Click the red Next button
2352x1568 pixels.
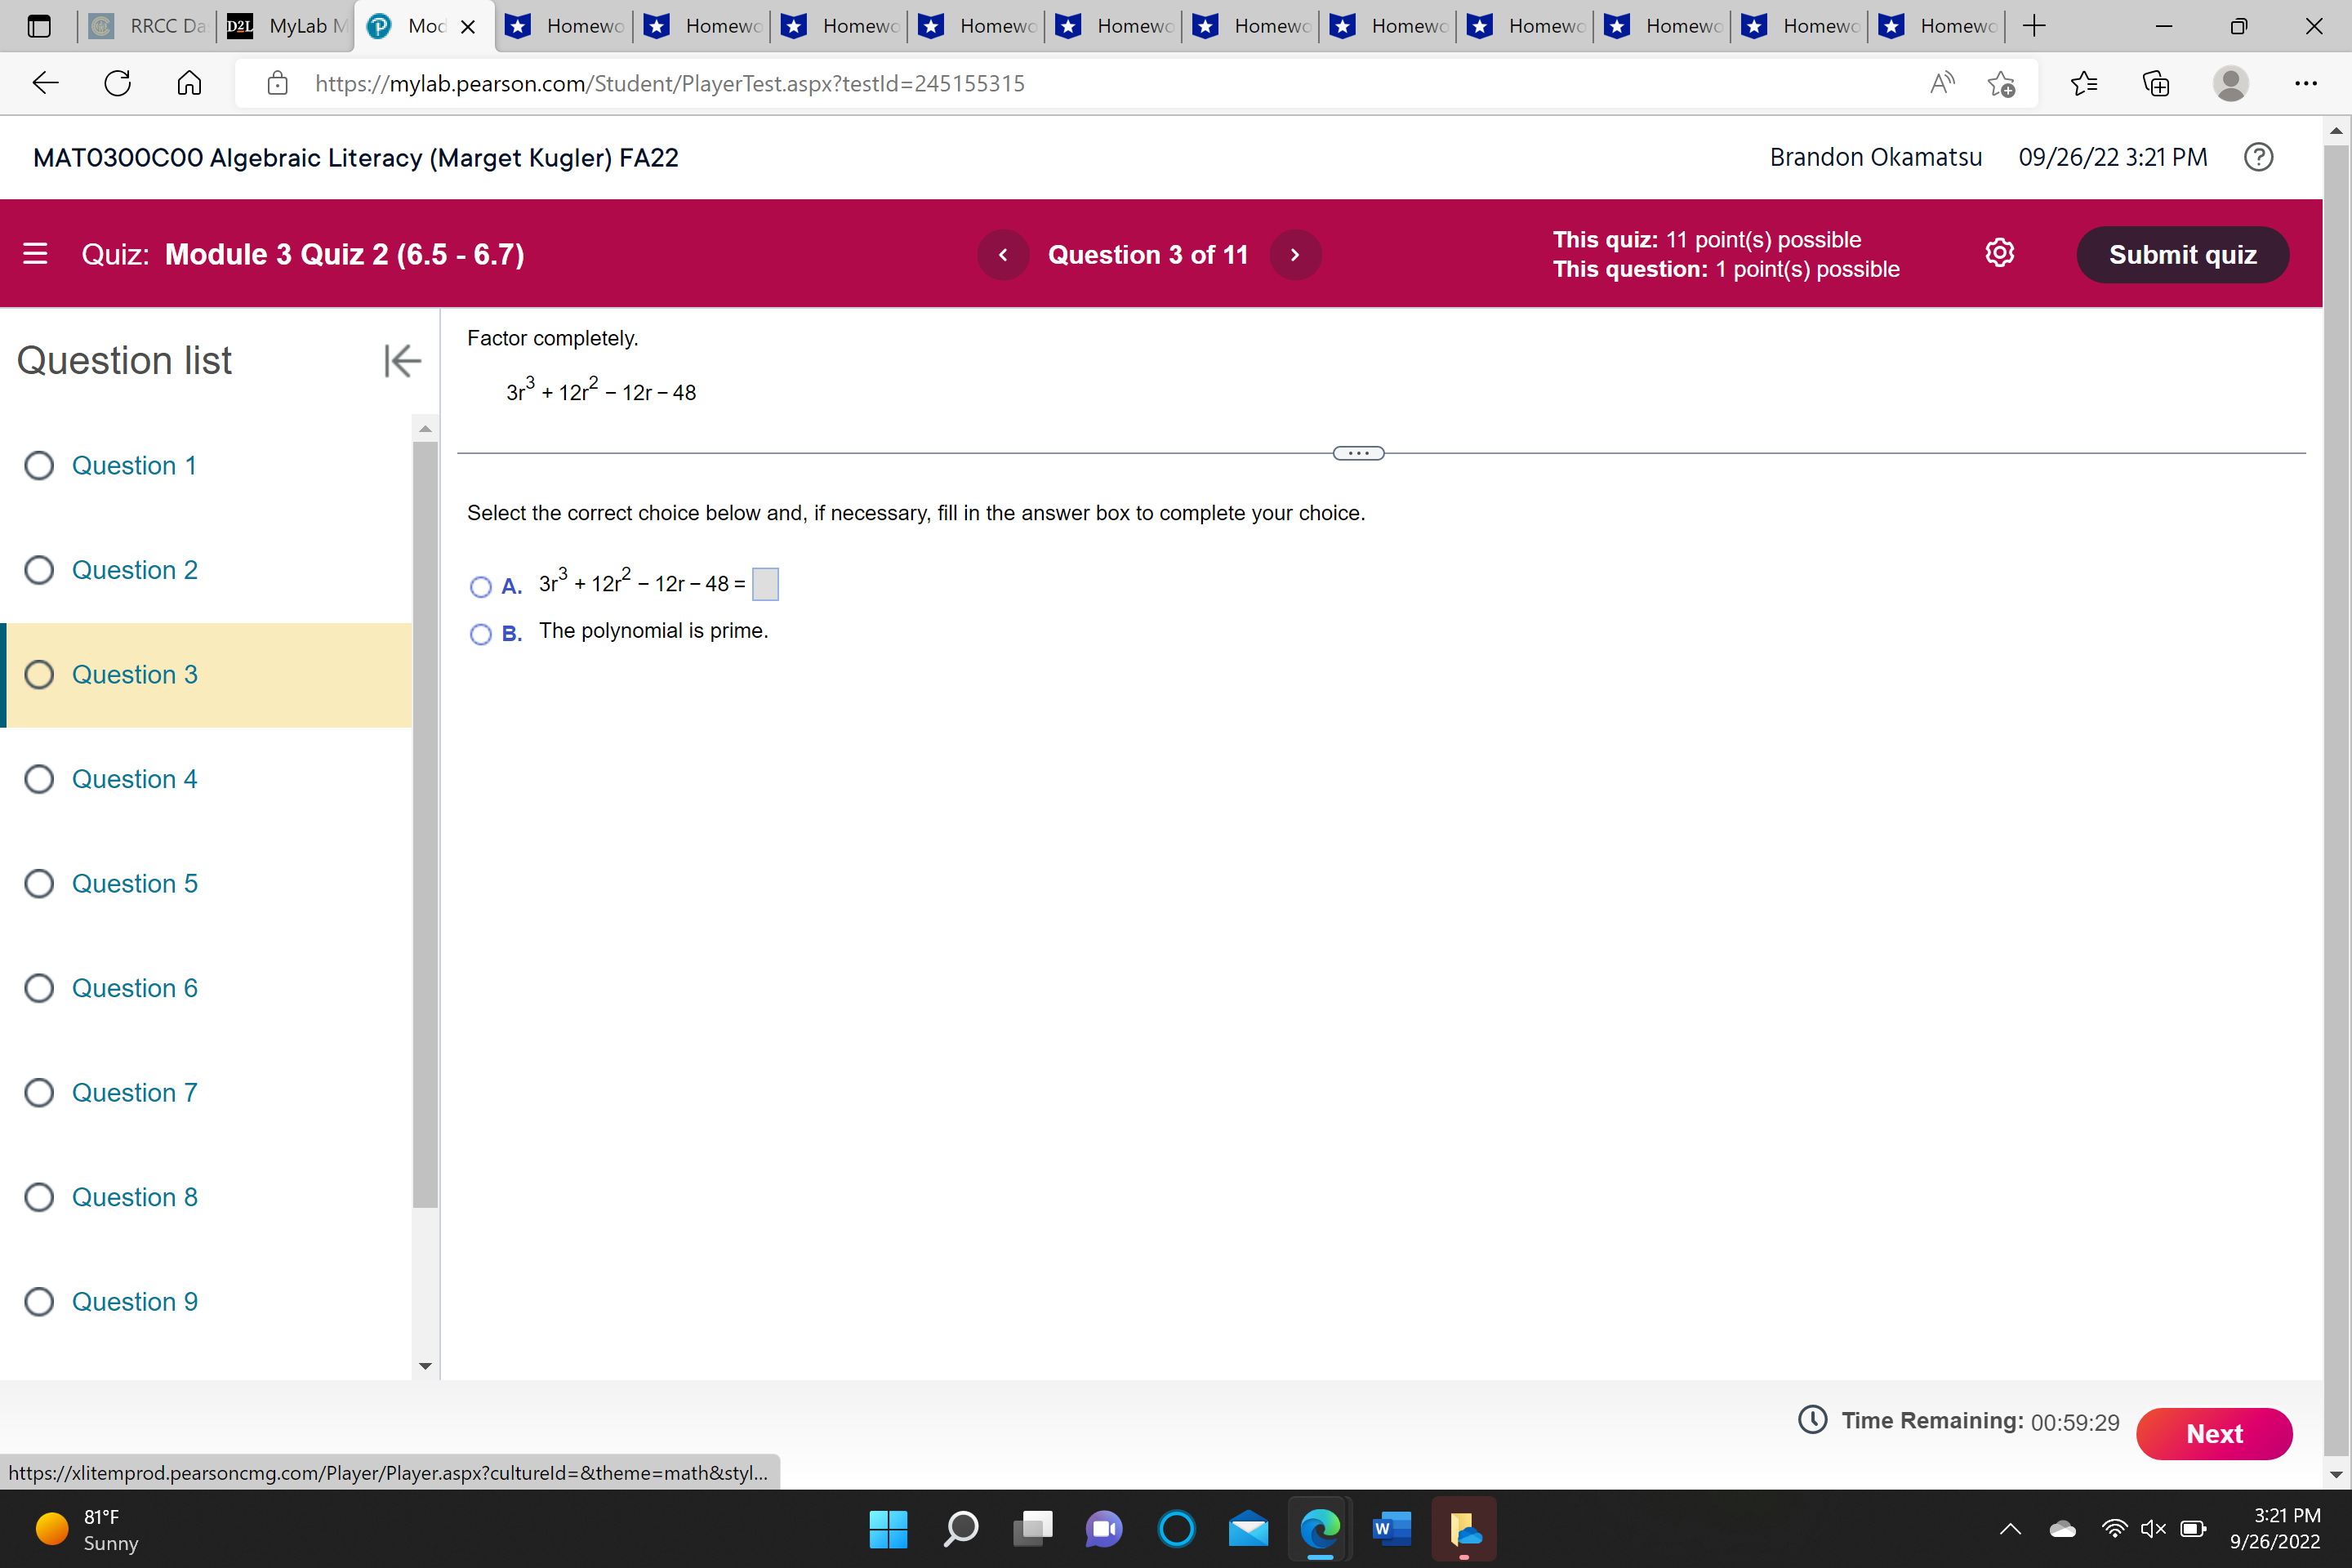click(2213, 1433)
